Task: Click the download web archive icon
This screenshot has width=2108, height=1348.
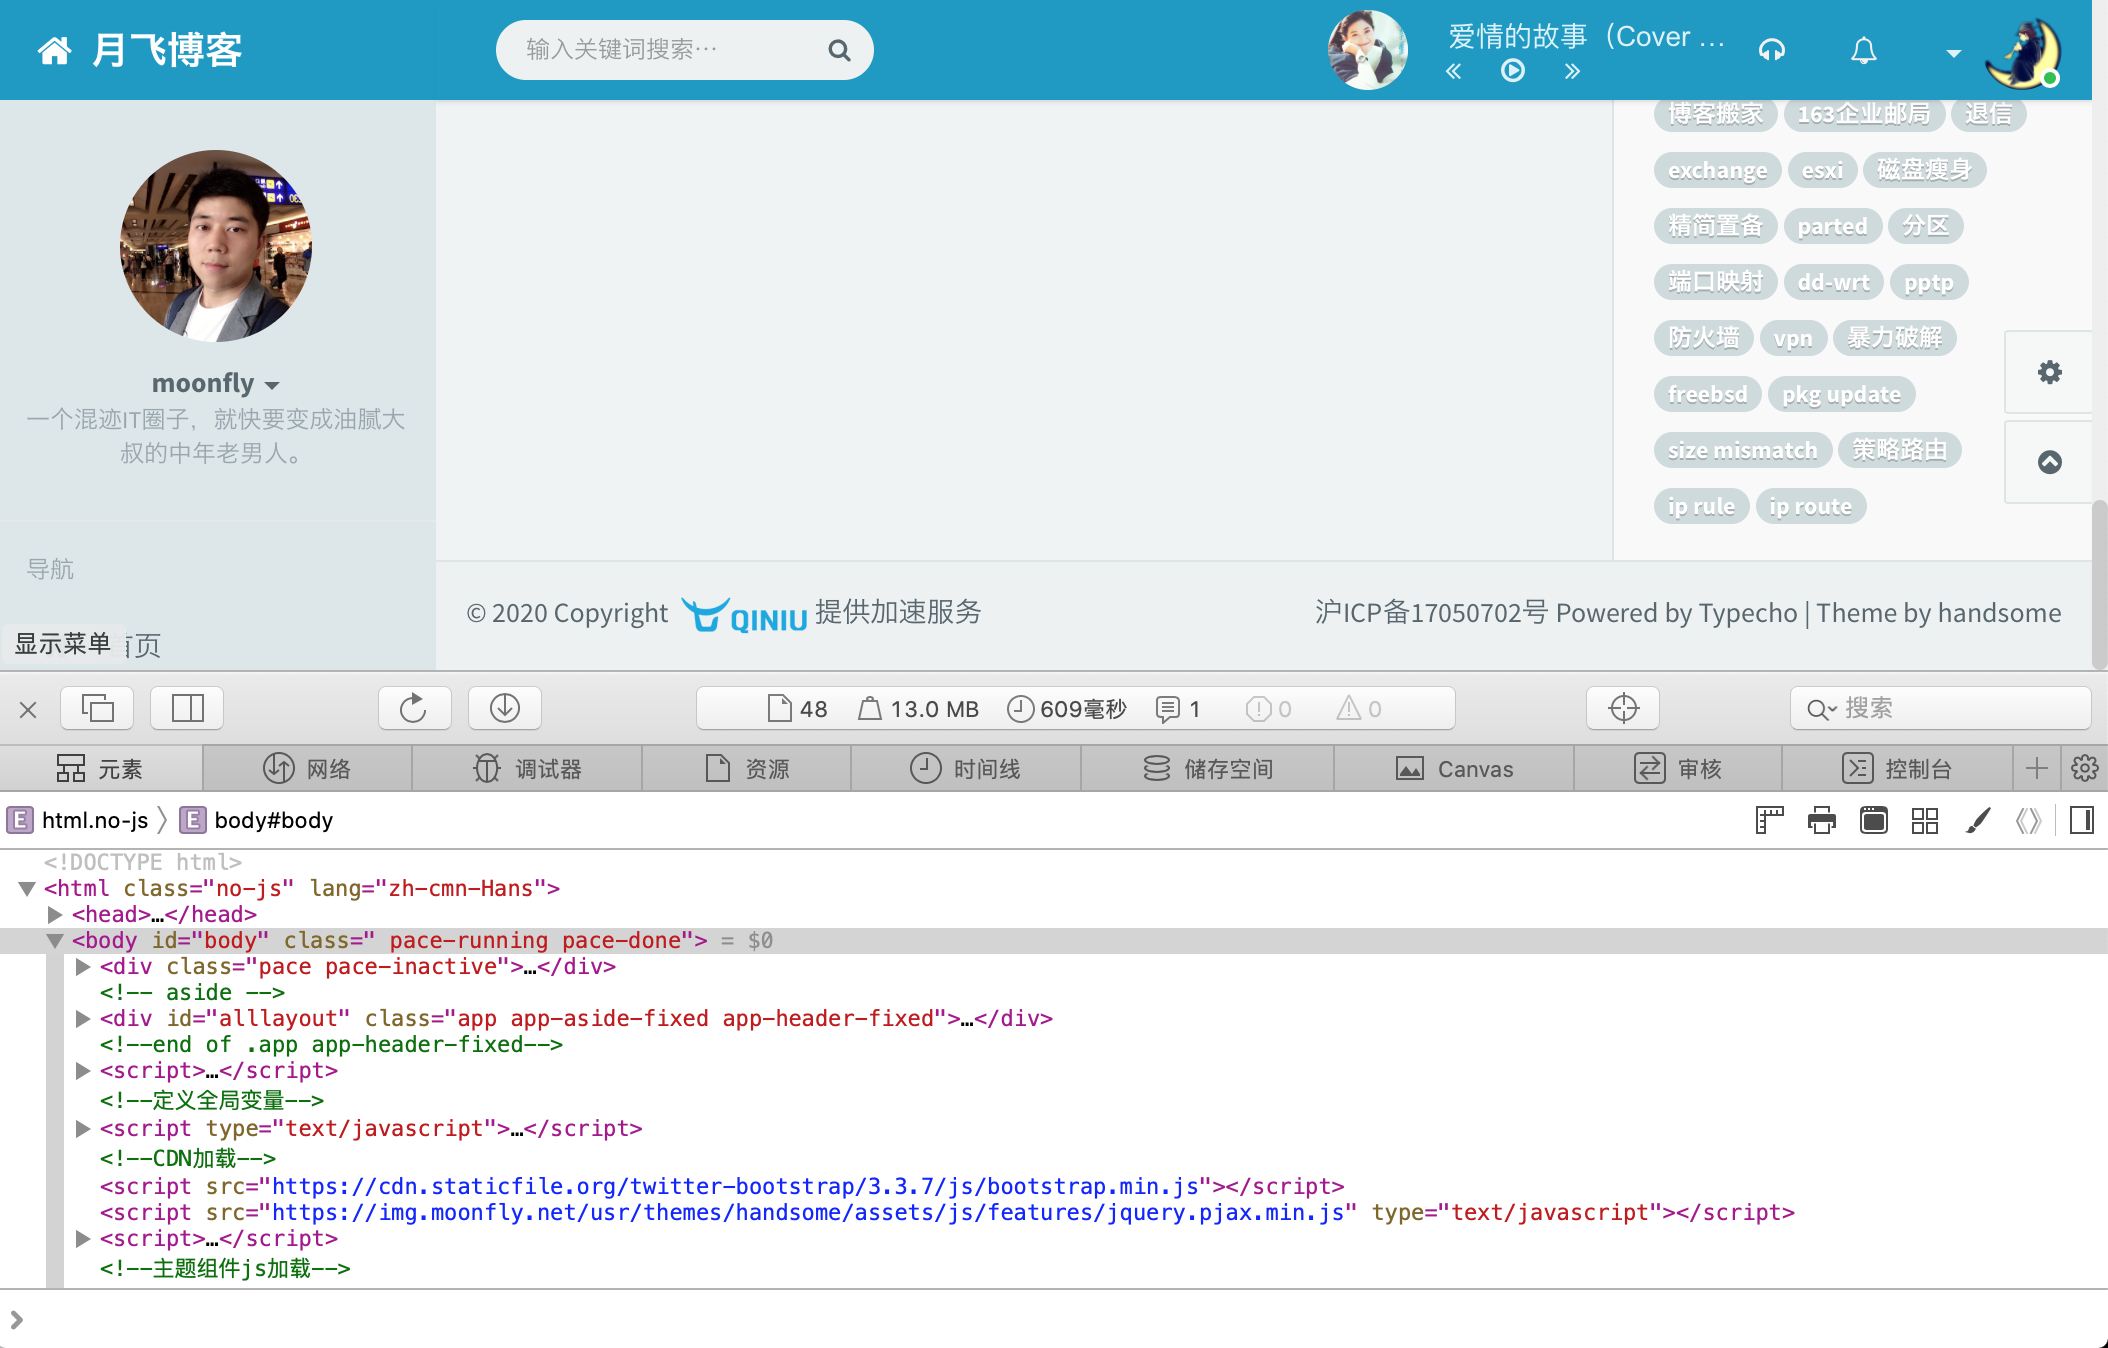Action: point(505,708)
